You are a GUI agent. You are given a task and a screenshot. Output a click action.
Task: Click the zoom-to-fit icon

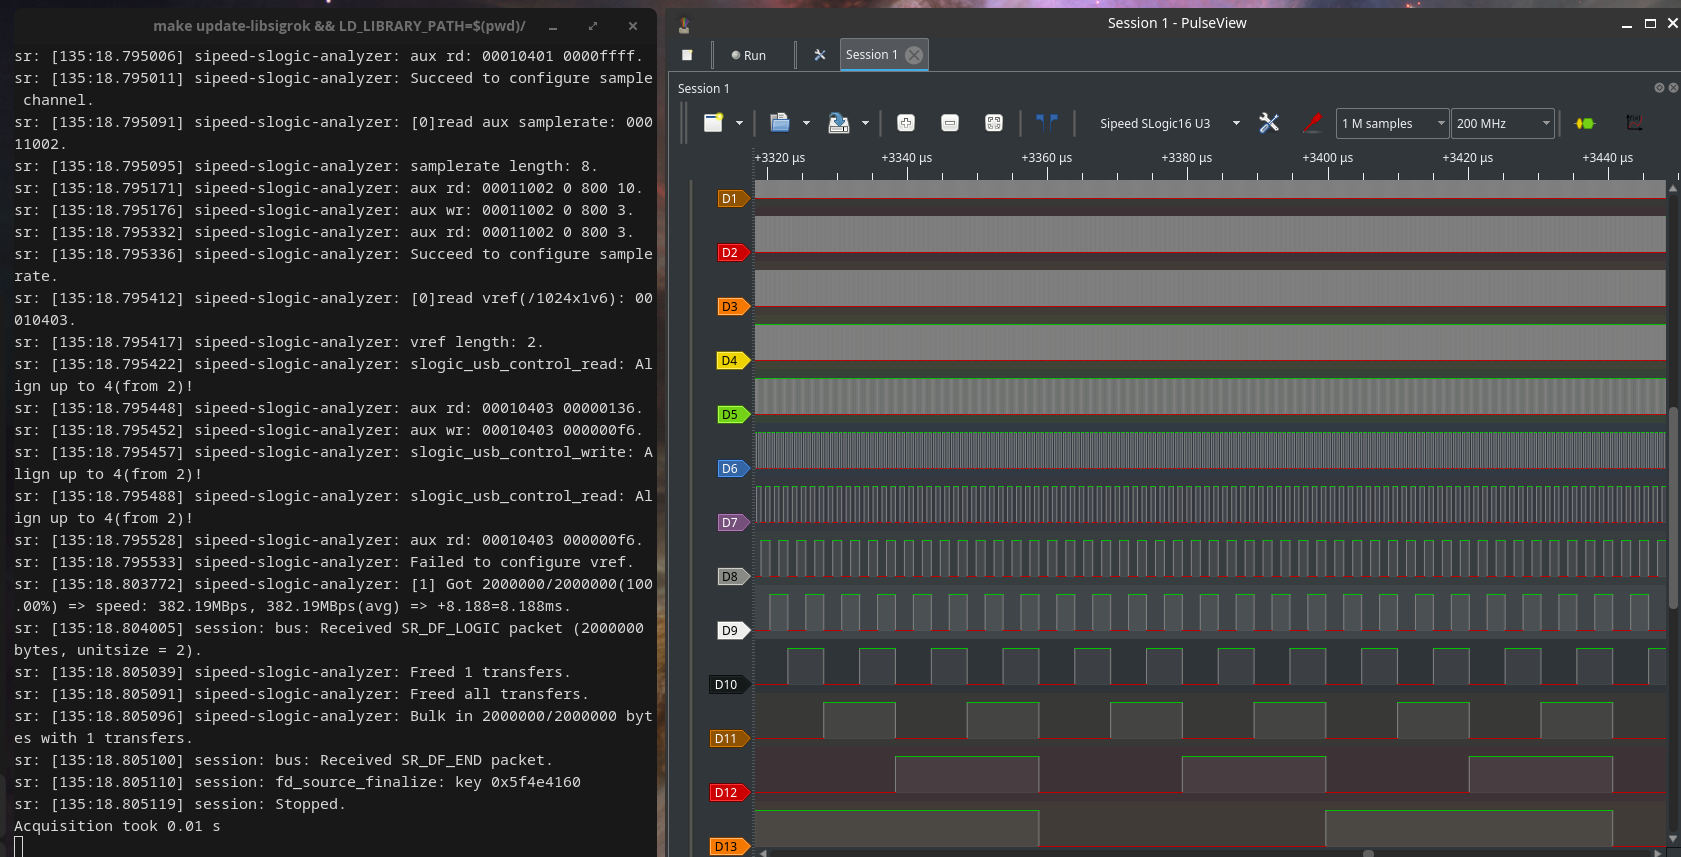[x=993, y=123]
